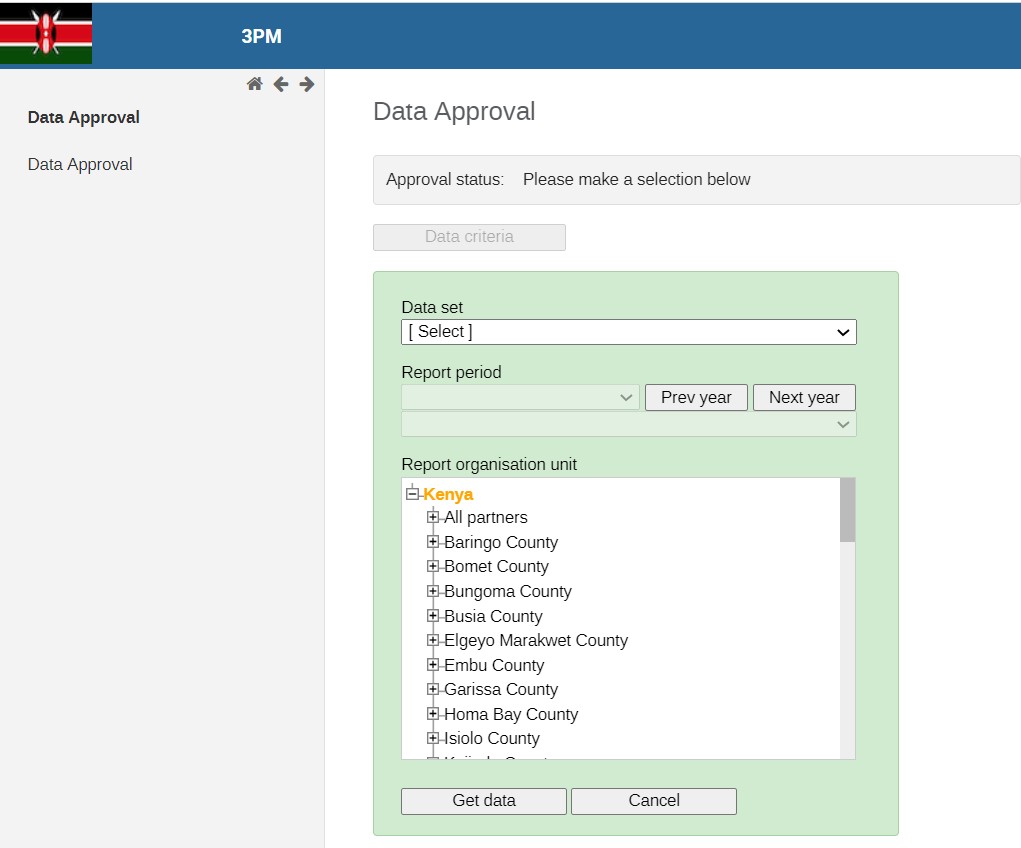The width and height of the screenshot is (1021, 848).
Task: Open the Data set dropdown
Action: [x=629, y=332]
